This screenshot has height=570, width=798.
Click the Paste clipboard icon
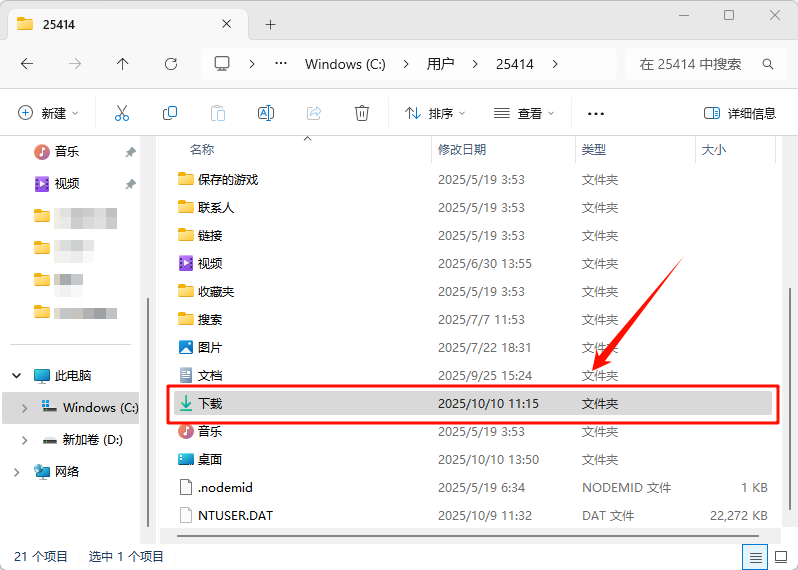click(x=218, y=113)
